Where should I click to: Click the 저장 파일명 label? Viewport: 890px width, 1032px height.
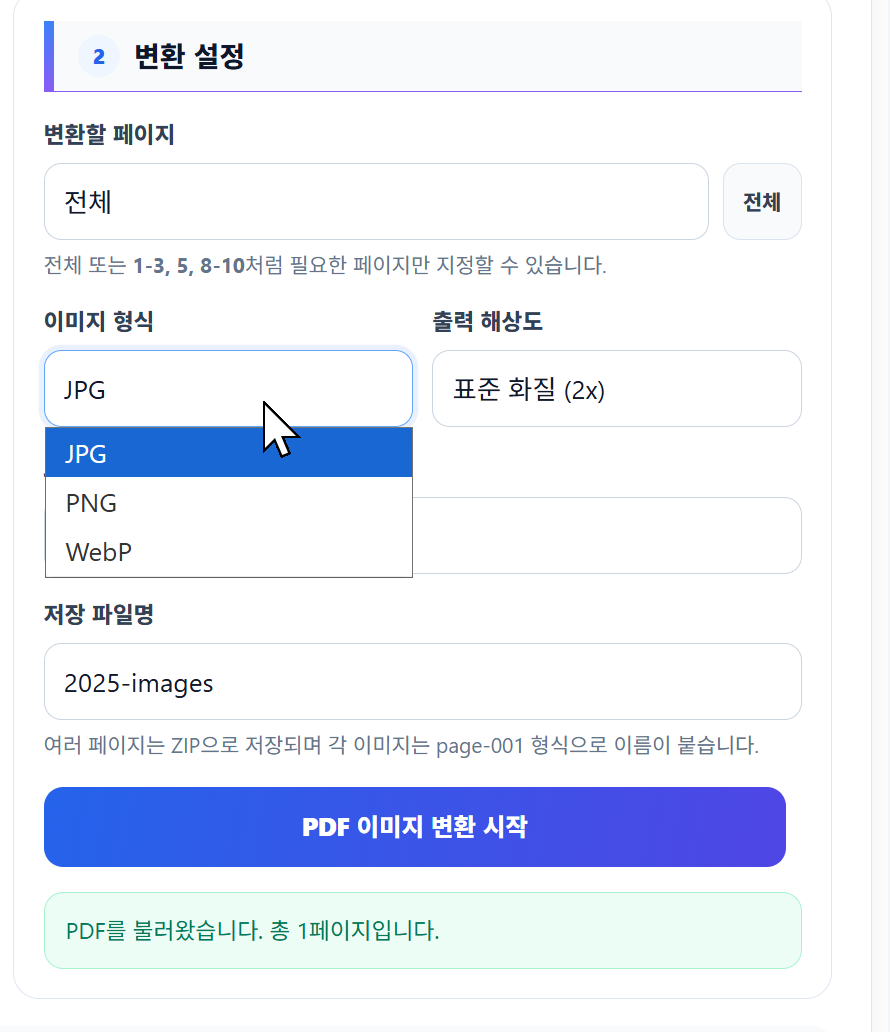(99, 615)
